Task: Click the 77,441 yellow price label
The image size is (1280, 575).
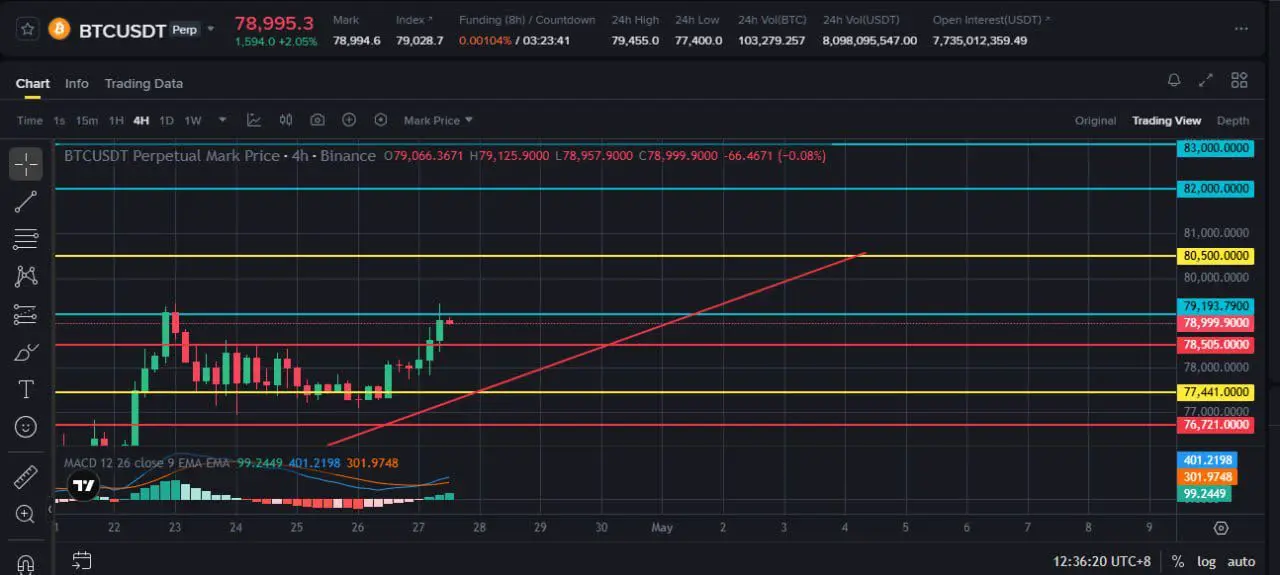Action: tap(1216, 392)
